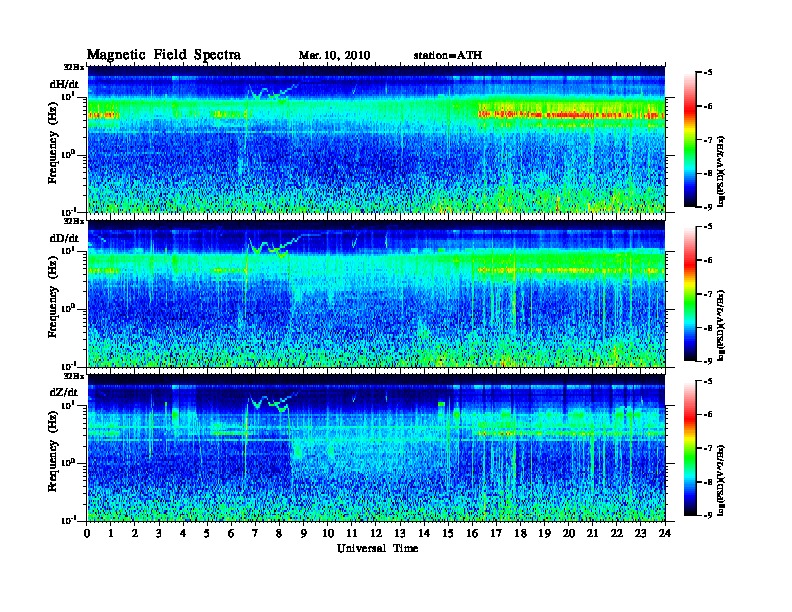Click hour label "10" on Universal Time axis
Viewport: 792px width, 612px height.
pos(328,533)
